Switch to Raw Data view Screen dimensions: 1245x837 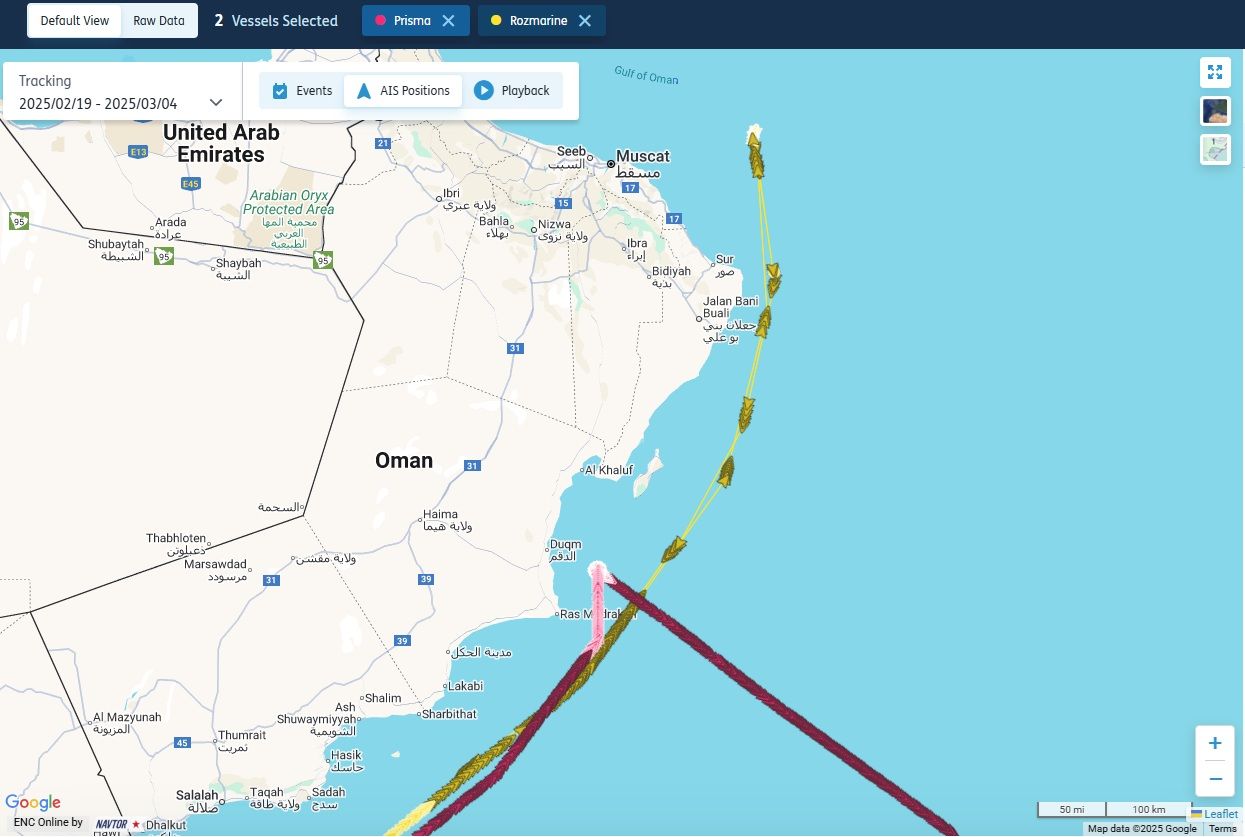(159, 20)
